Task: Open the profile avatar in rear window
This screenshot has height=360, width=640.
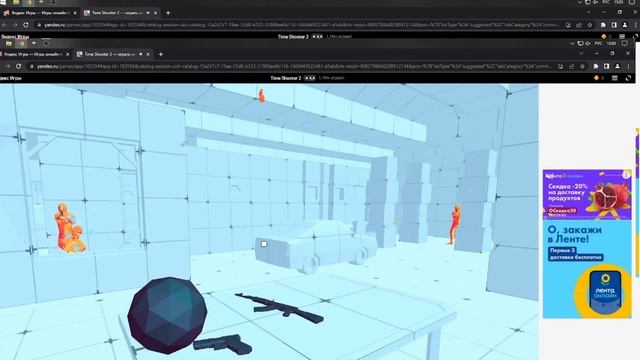Action: [625, 25]
